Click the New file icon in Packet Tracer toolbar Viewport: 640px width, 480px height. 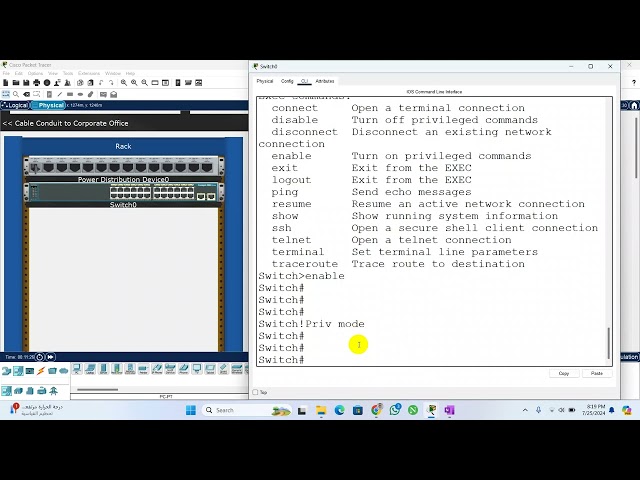point(6,83)
